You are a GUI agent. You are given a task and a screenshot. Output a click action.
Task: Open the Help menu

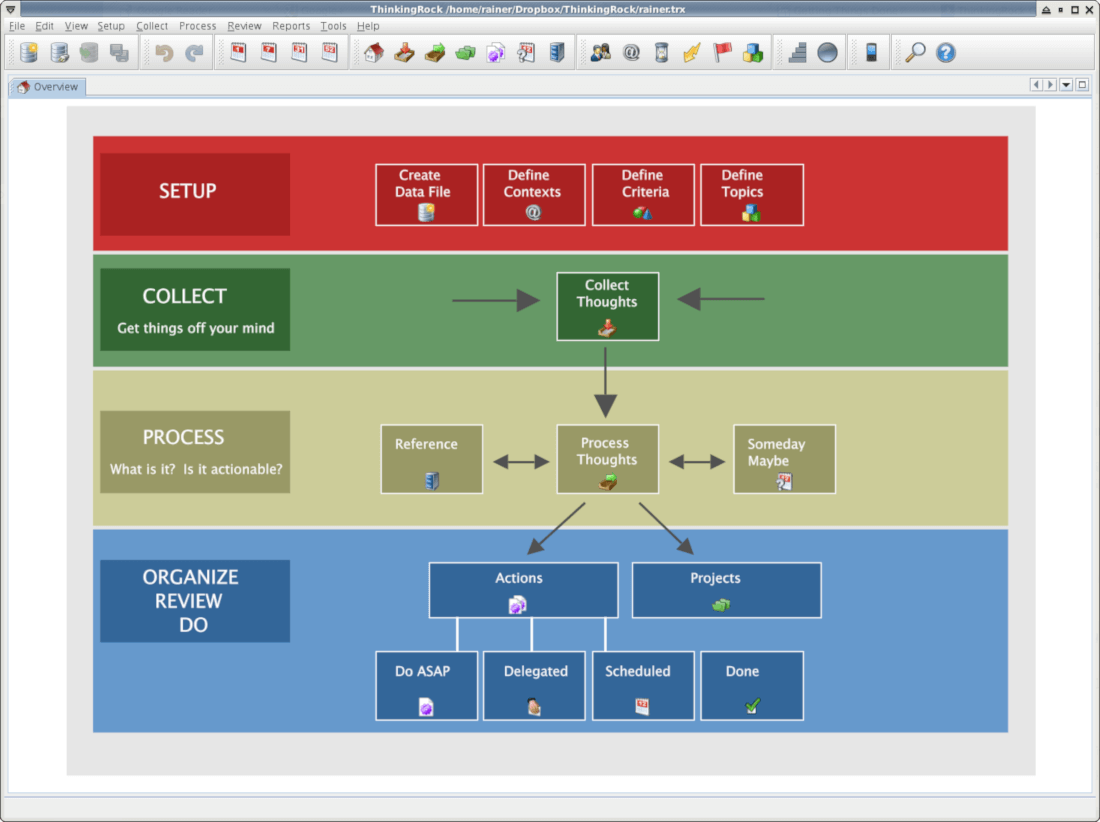(x=368, y=26)
